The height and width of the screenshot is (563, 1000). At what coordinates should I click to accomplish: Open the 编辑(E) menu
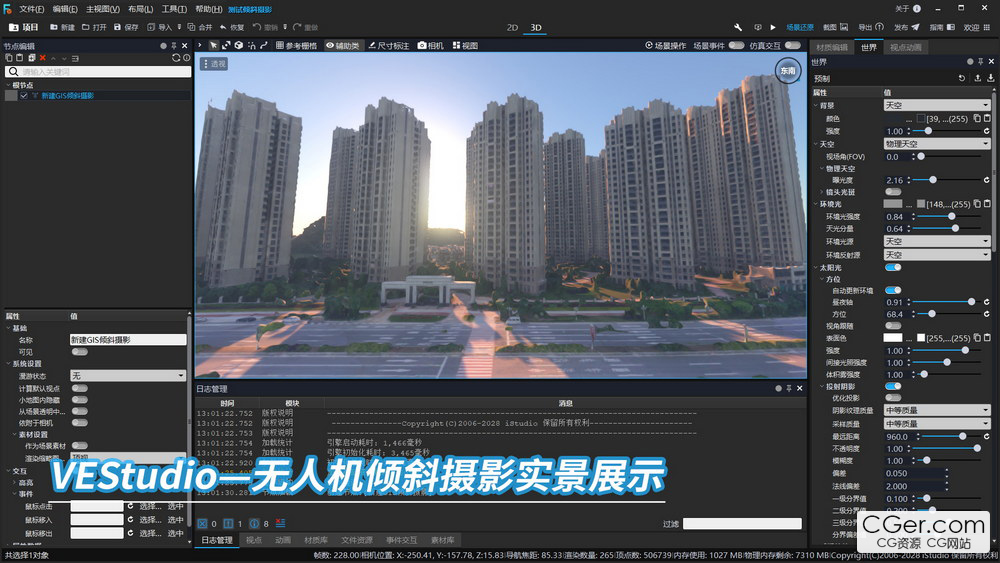(64, 9)
